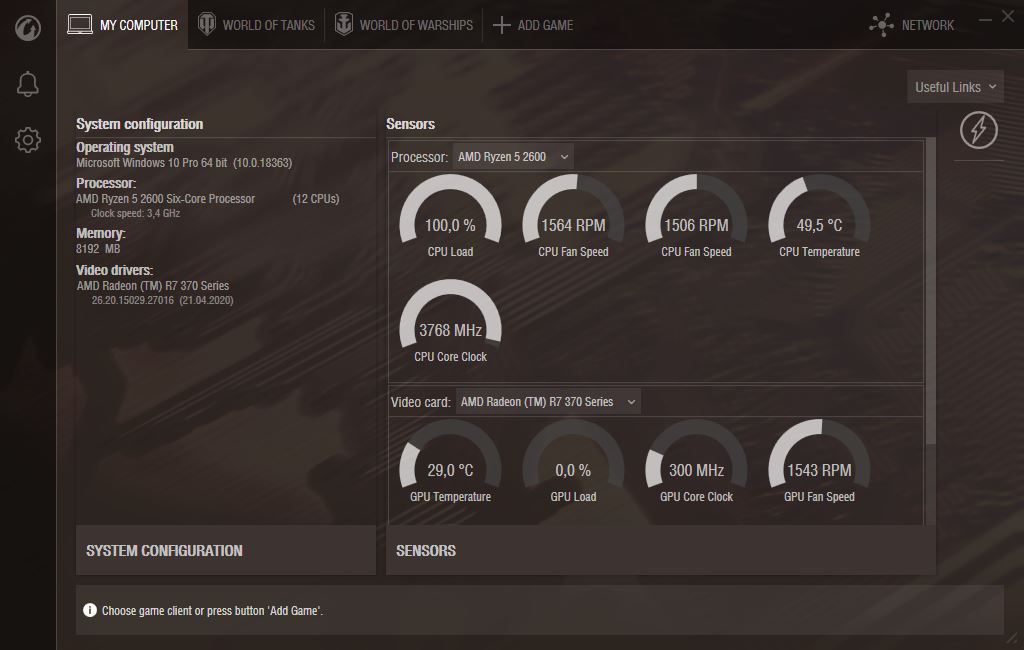Click the Sensors panel button
Viewport: 1024px width, 650px height.
pos(661,550)
